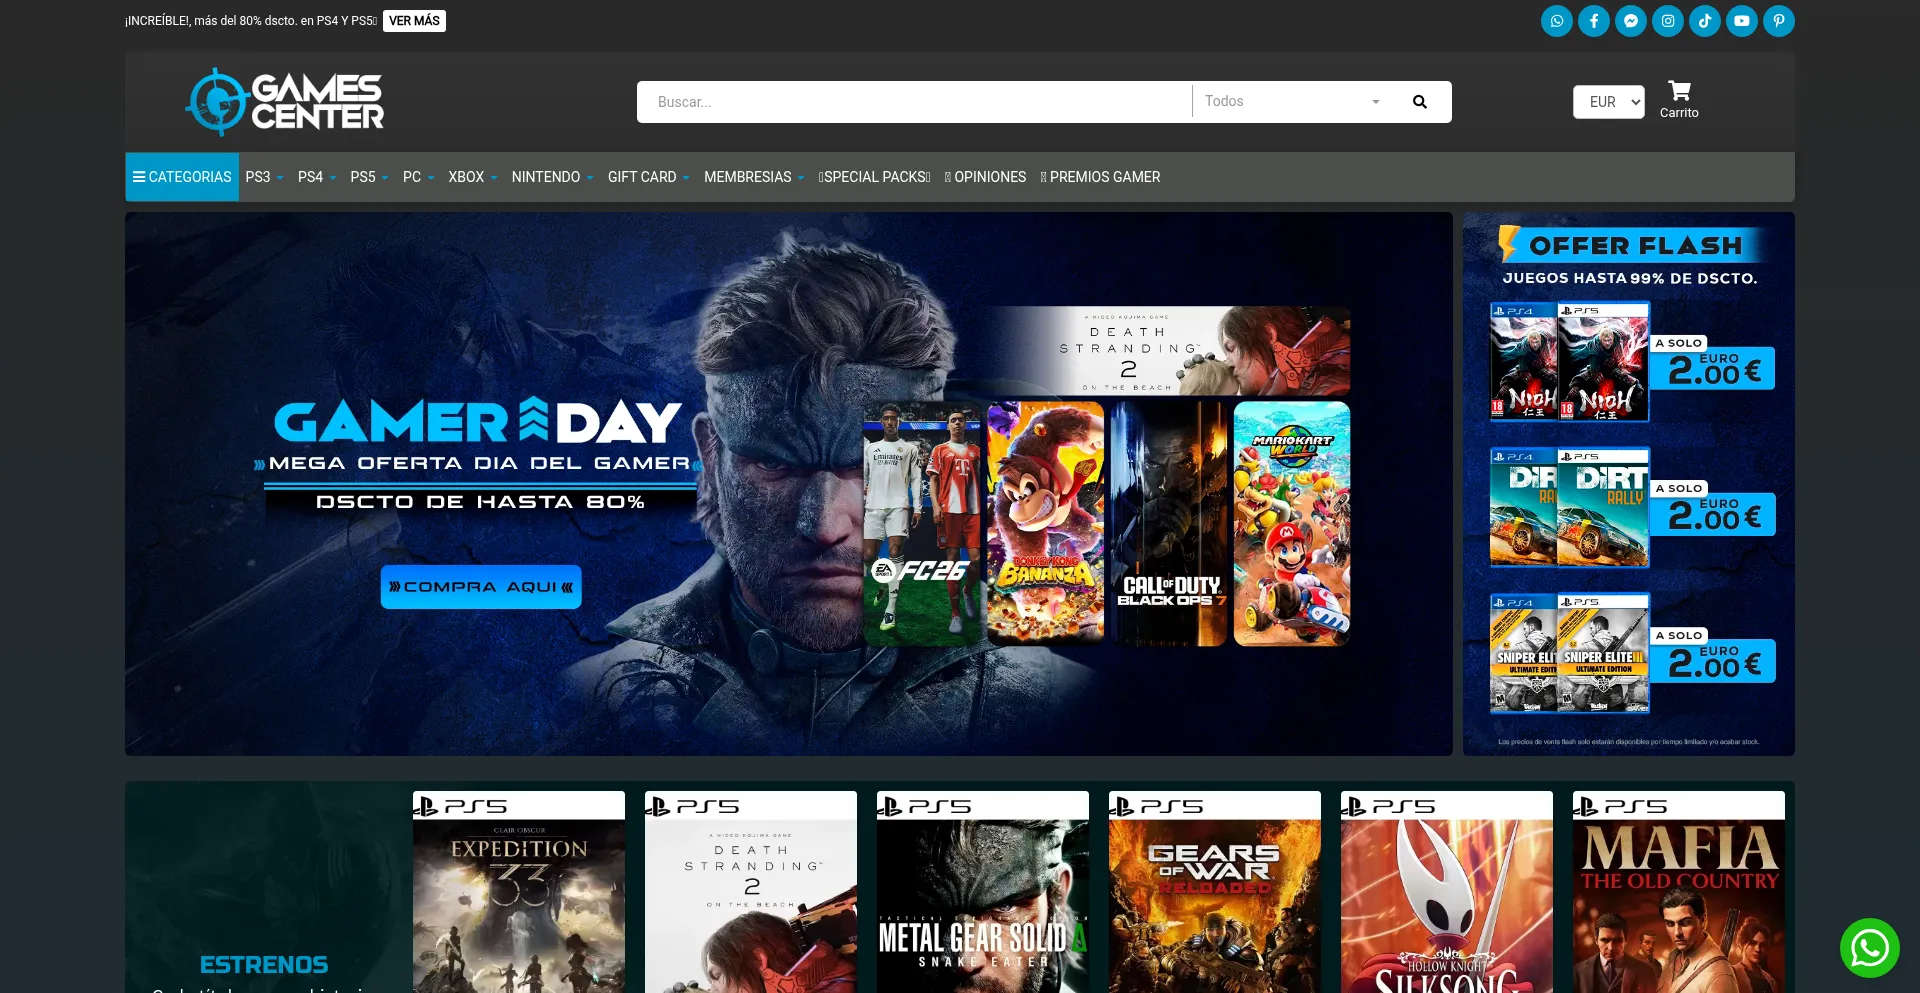The width and height of the screenshot is (1920, 993).
Task: Open the Hollow Knight Silksong card
Action: 1447,892
